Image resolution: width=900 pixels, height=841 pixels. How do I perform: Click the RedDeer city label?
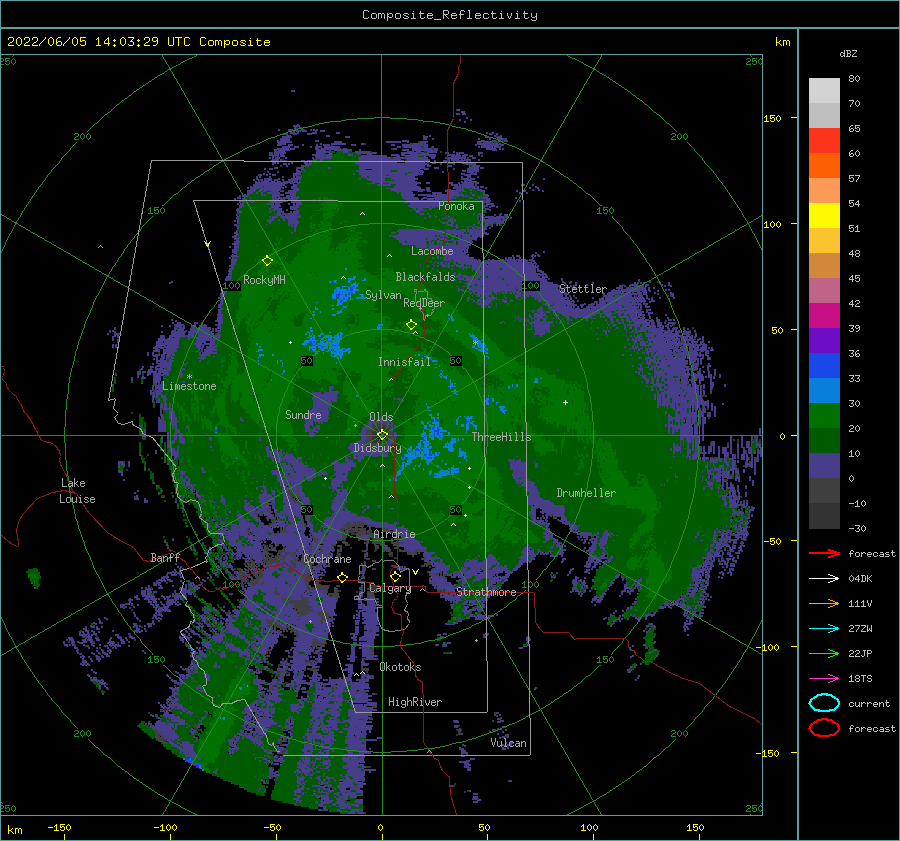424,303
